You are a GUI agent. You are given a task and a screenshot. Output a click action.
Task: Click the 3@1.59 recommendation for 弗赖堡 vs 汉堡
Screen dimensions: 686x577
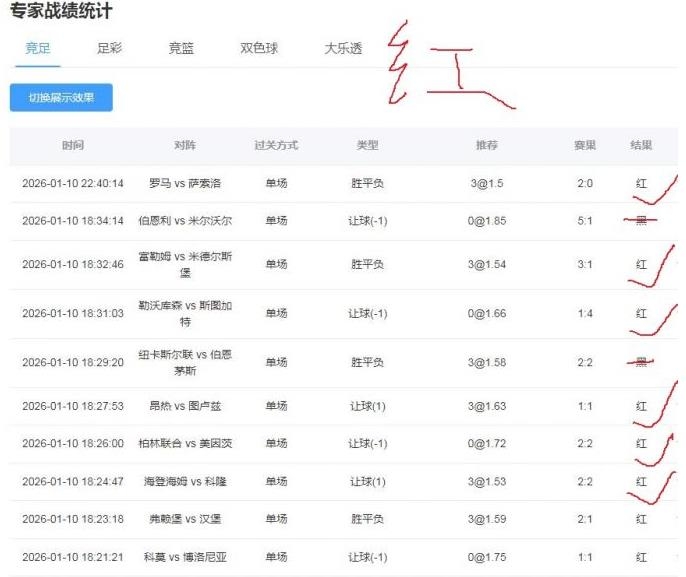click(x=486, y=519)
